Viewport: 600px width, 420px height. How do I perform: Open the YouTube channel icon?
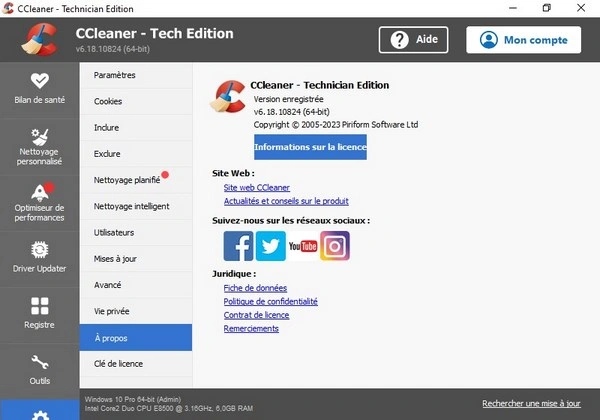point(302,246)
